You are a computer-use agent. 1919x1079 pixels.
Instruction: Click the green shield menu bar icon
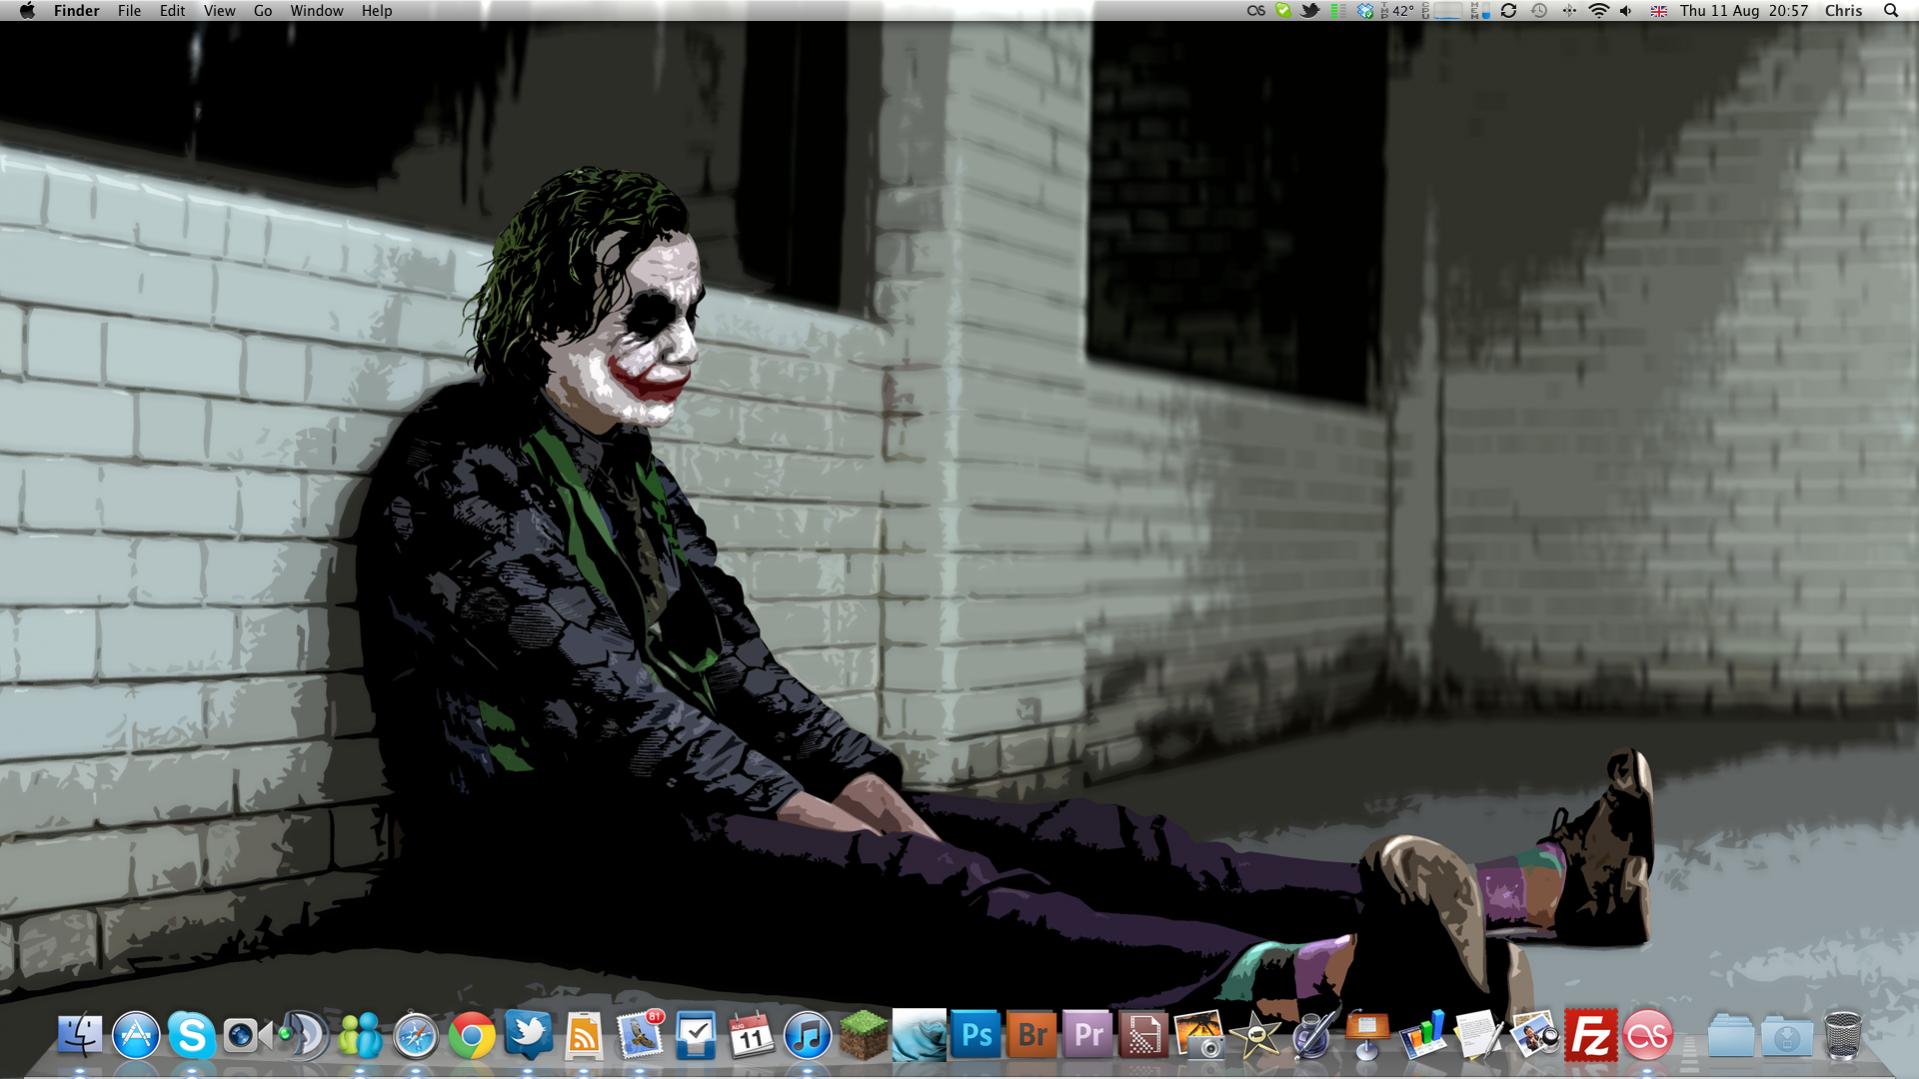pos(1283,11)
